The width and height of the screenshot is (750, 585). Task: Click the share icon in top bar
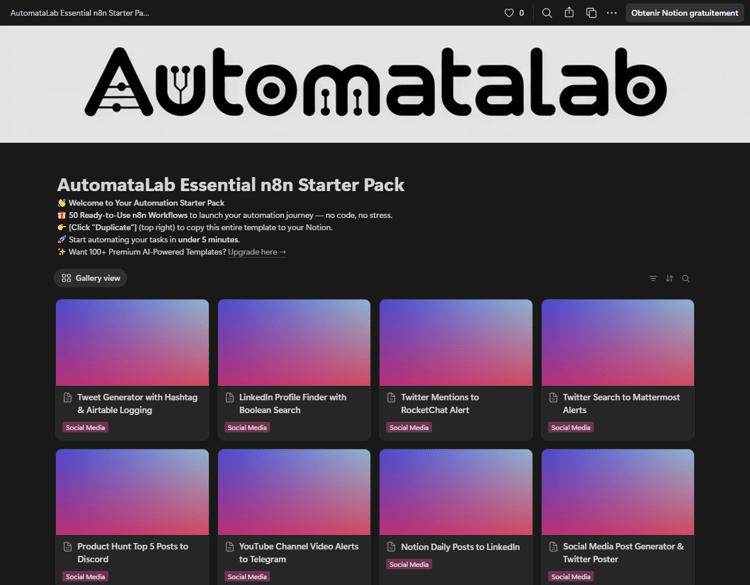tap(569, 12)
